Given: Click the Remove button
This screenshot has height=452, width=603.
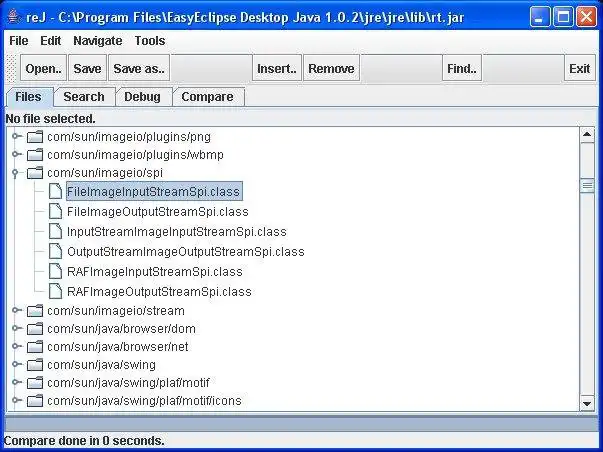Looking at the screenshot, I should click(x=331, y=68).
